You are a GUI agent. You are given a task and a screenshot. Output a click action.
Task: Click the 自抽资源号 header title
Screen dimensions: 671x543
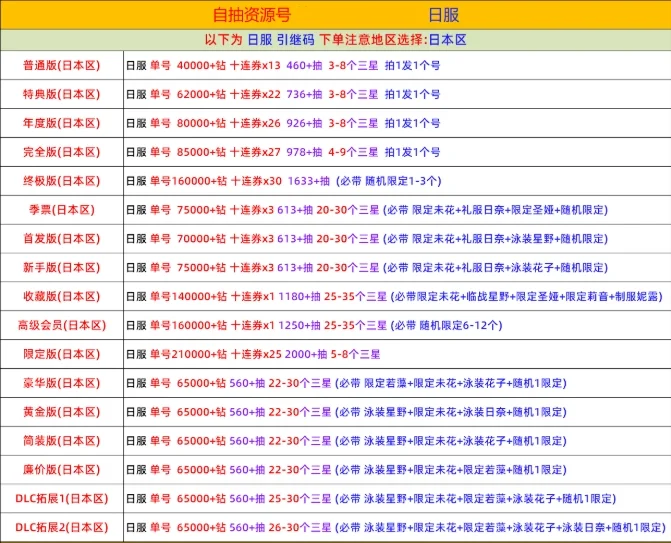pos(252,15)
